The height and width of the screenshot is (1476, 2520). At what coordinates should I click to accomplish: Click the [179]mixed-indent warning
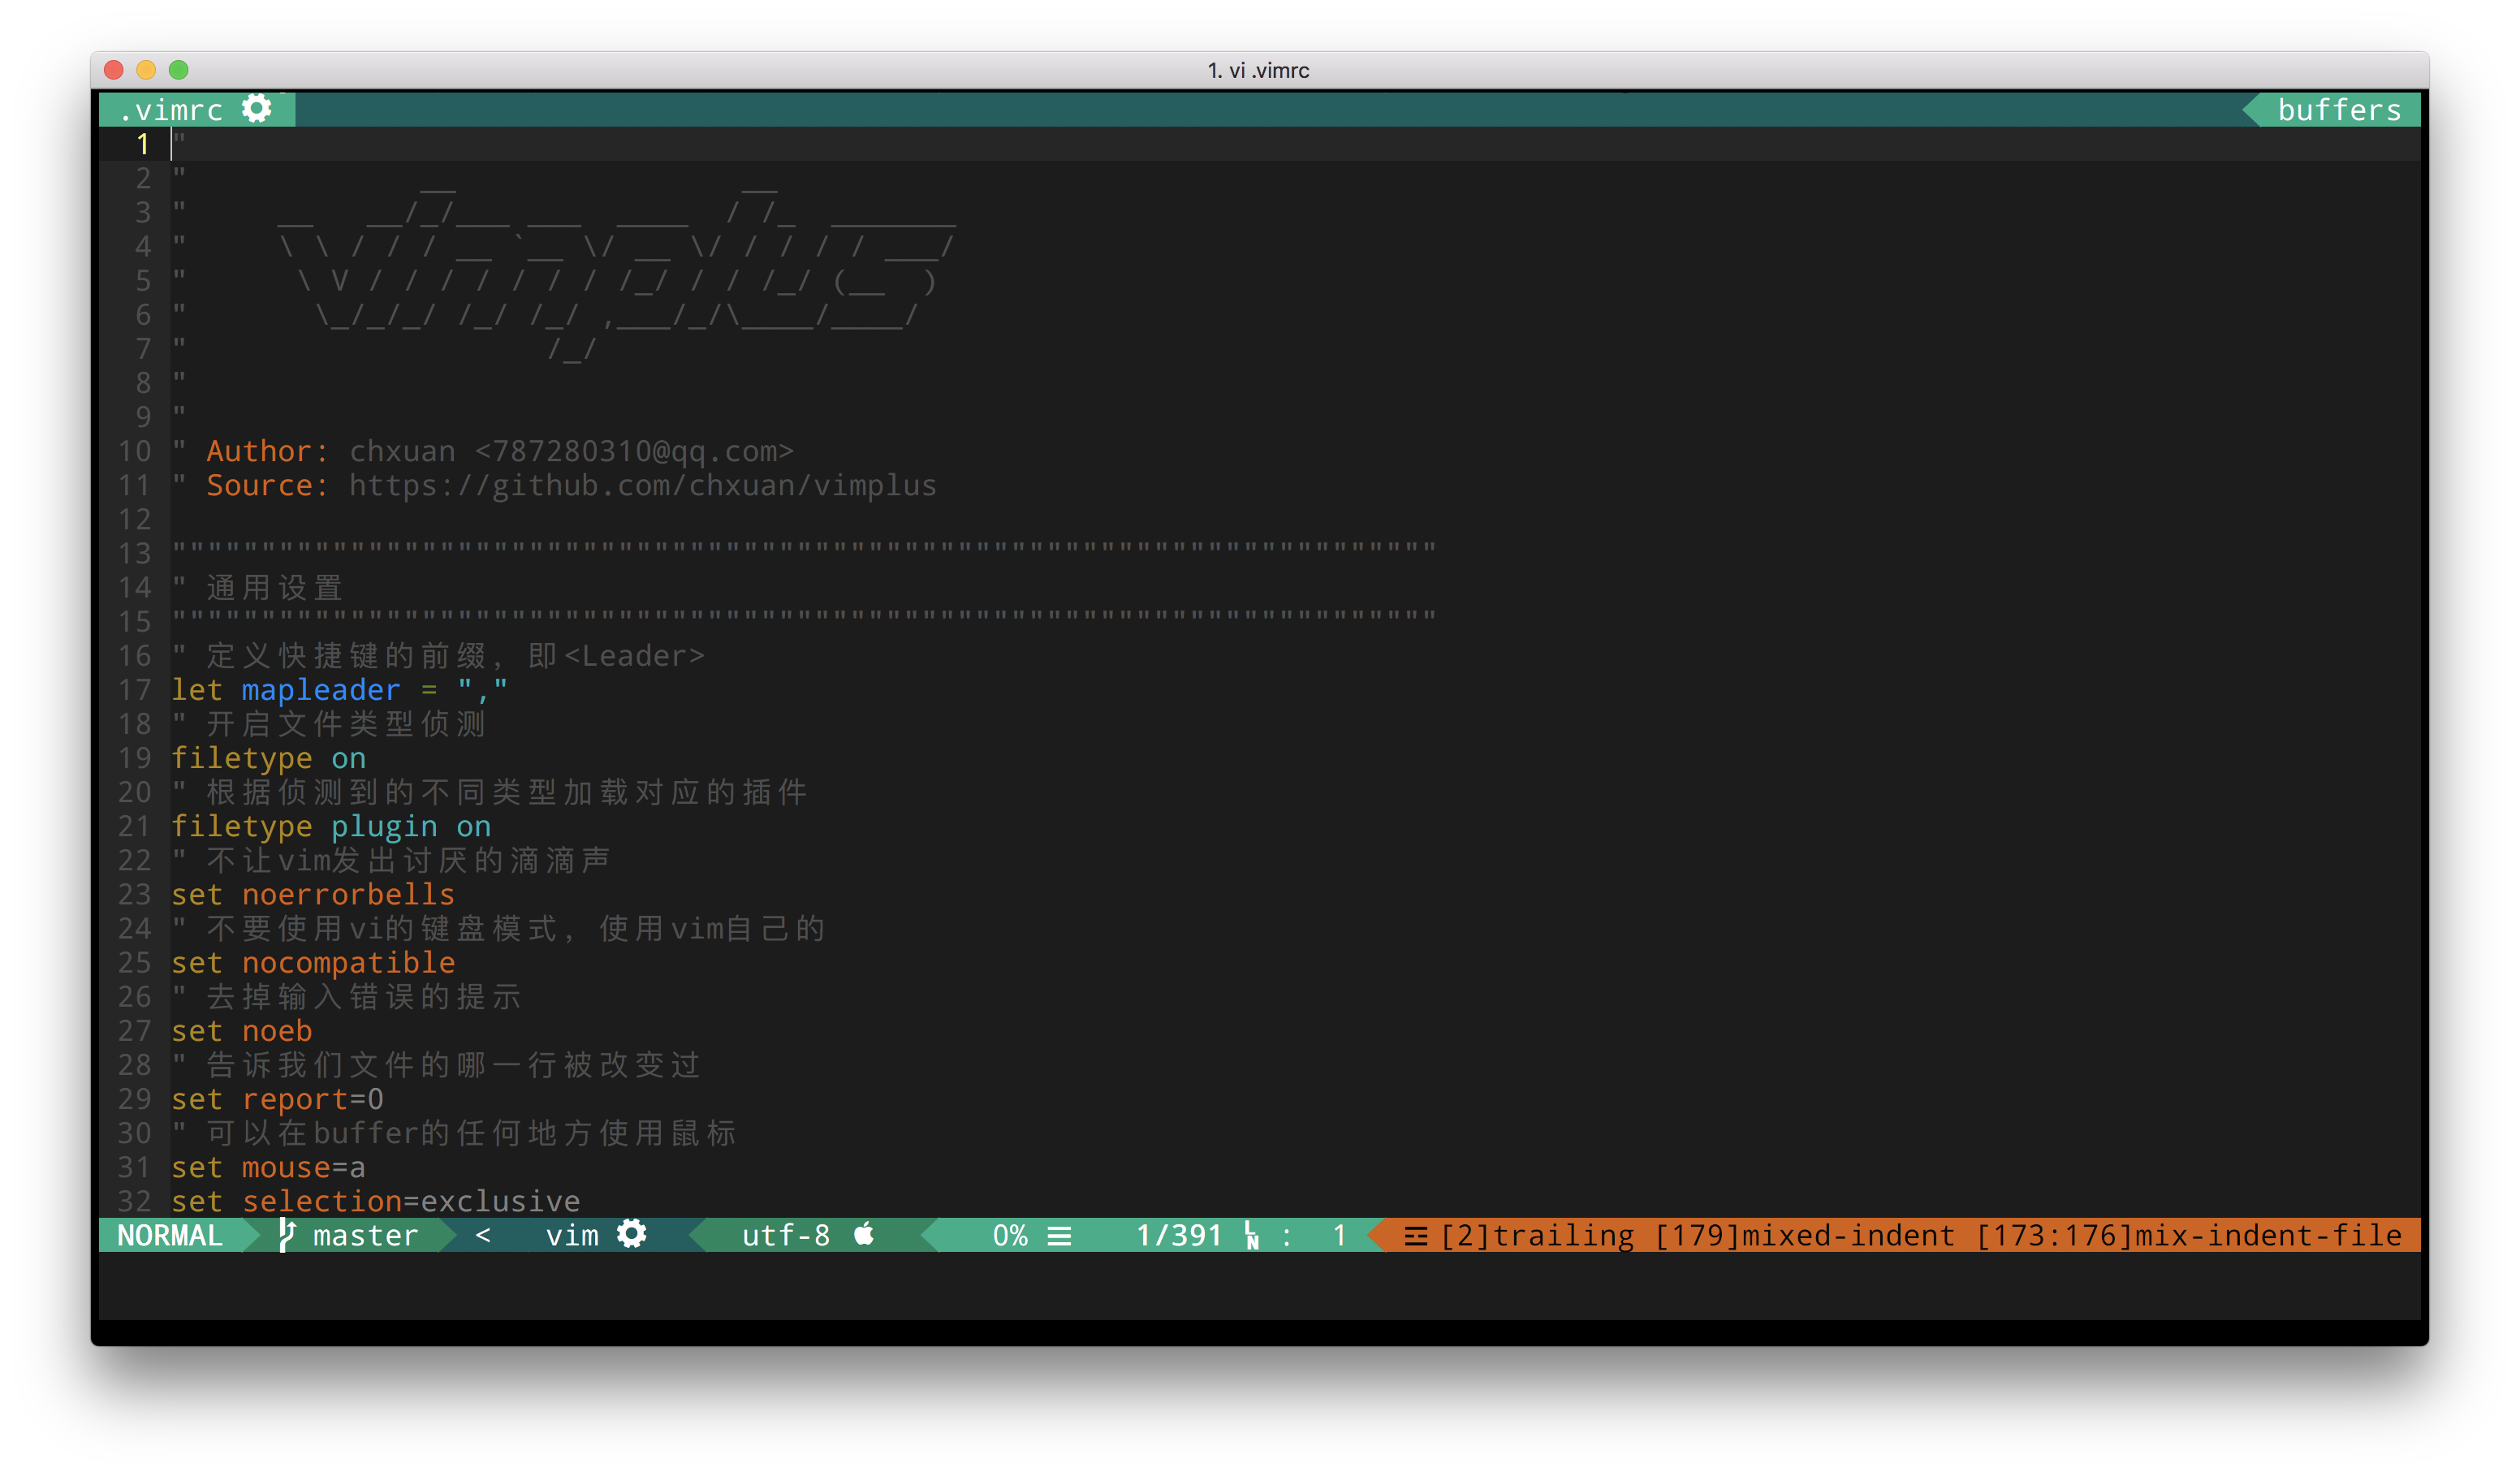1804,1235
